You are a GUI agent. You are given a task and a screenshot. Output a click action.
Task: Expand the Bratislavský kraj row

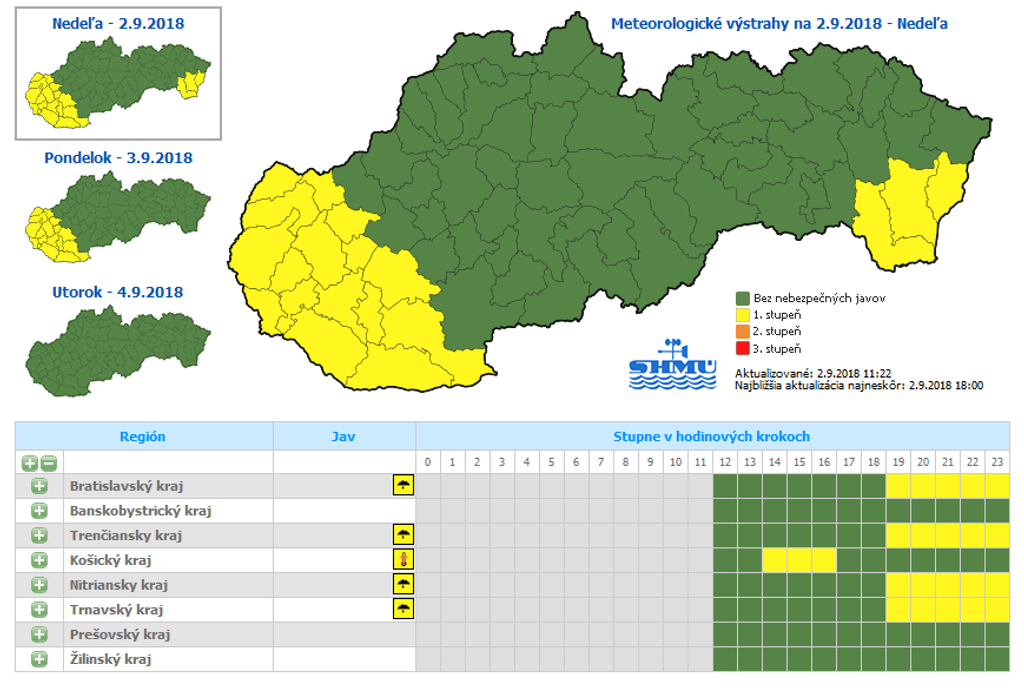point(39,486)
